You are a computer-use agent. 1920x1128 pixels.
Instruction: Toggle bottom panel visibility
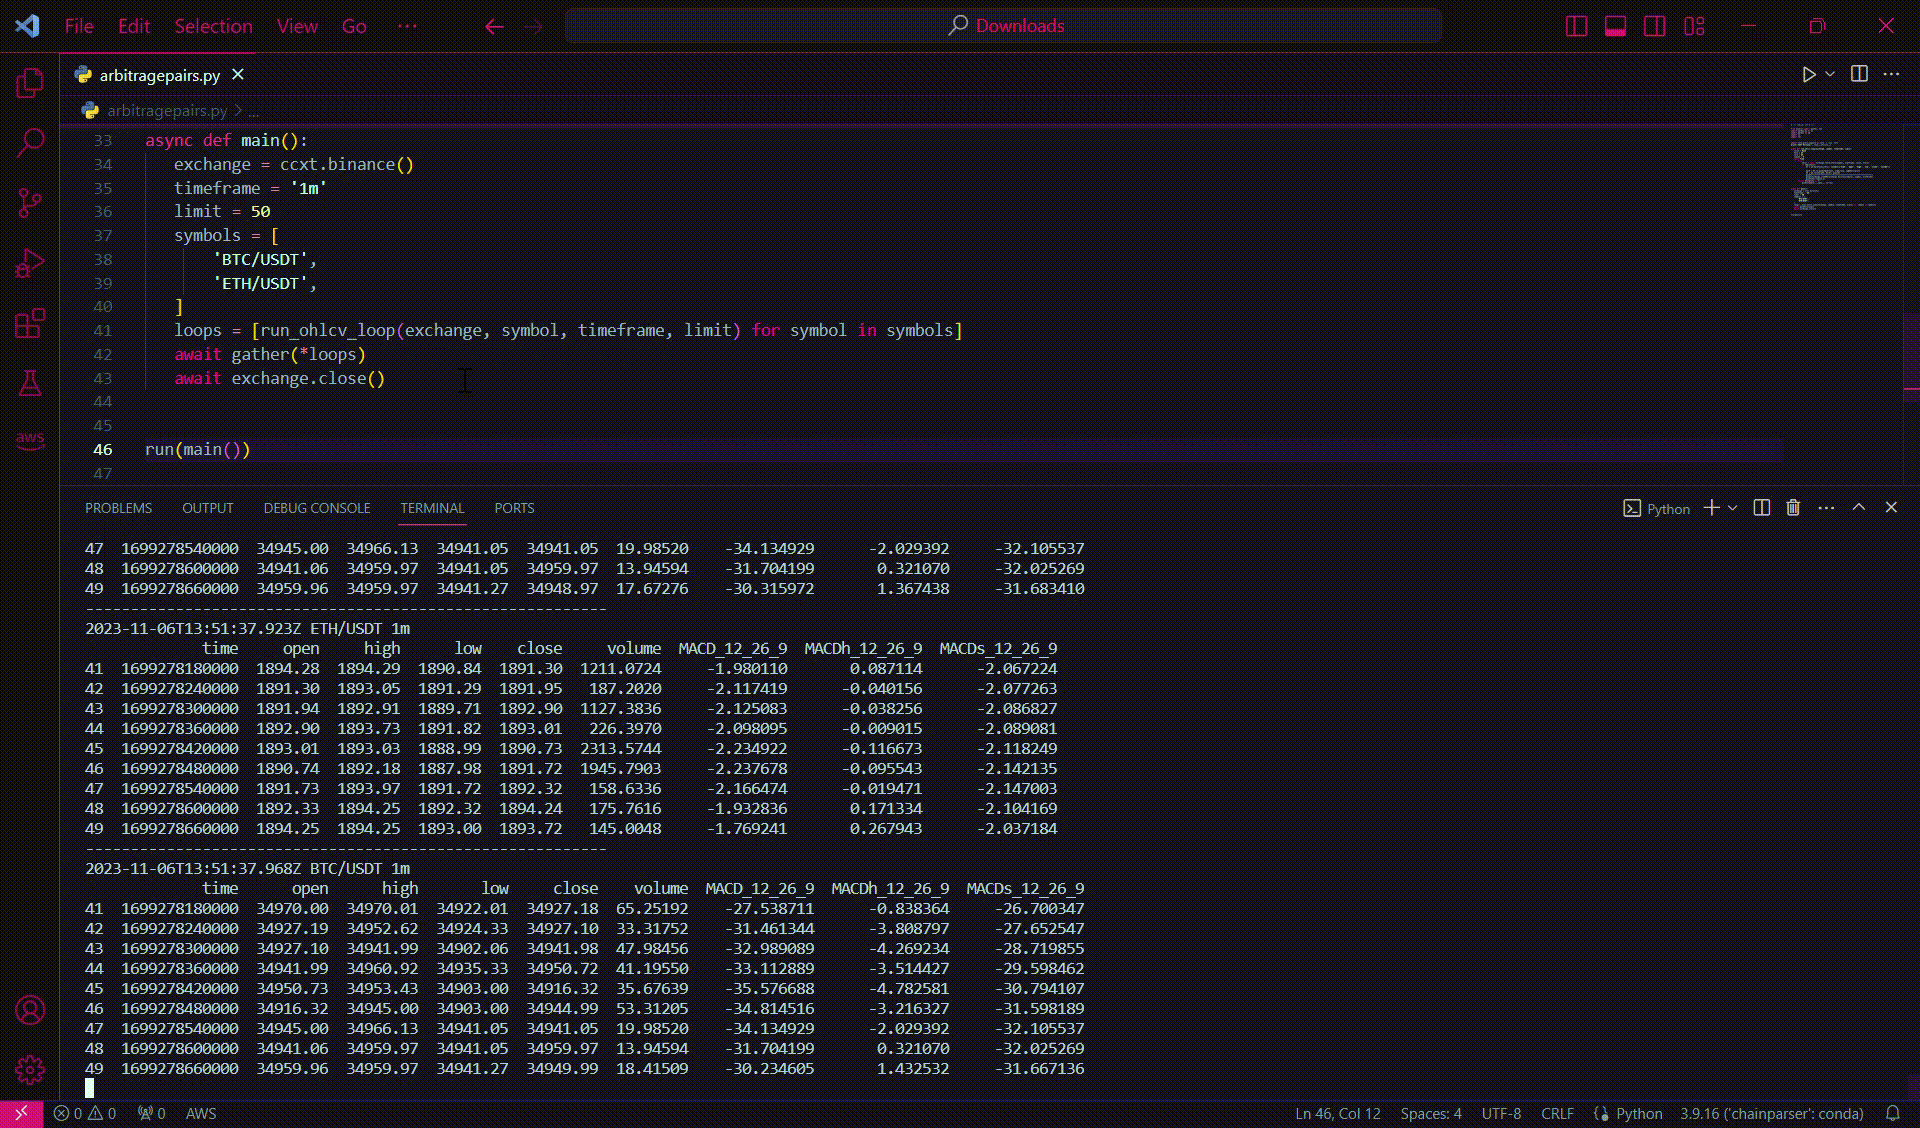tap(1615, 26)
